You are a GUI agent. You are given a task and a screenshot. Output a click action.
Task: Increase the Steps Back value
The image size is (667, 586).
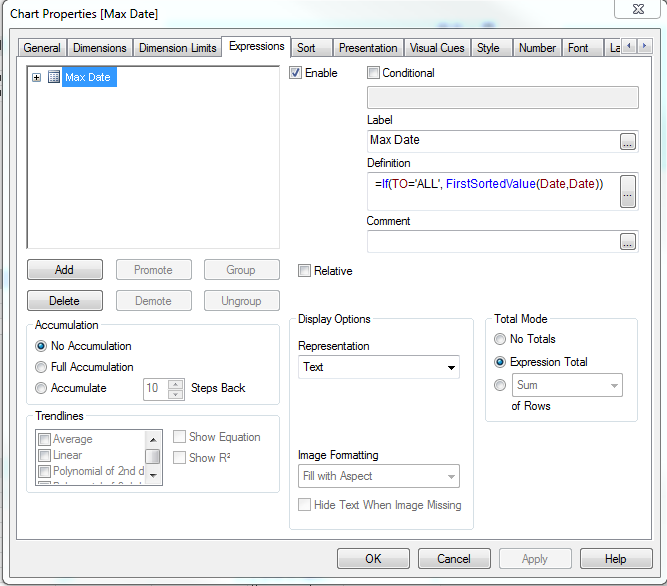(176, 384)
